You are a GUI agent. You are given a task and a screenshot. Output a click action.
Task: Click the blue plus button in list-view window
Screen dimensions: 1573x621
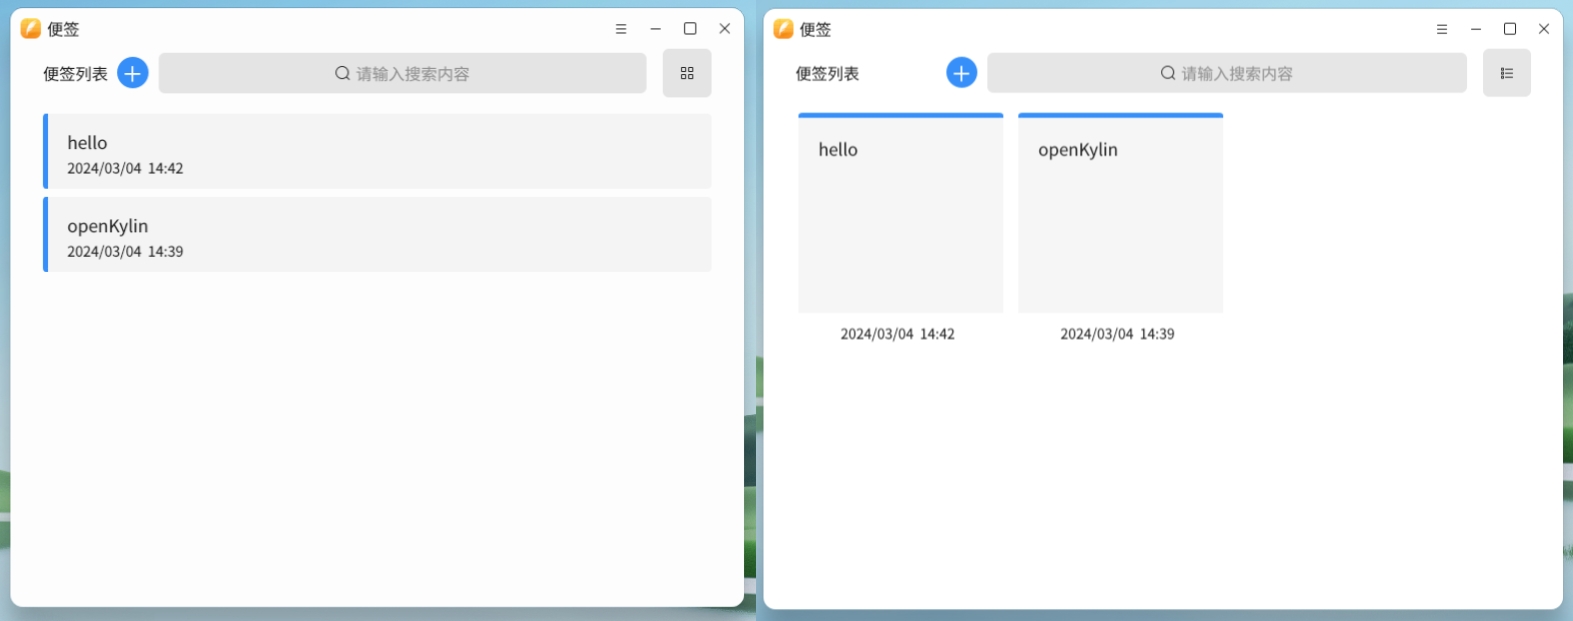[x=133, y=73]
